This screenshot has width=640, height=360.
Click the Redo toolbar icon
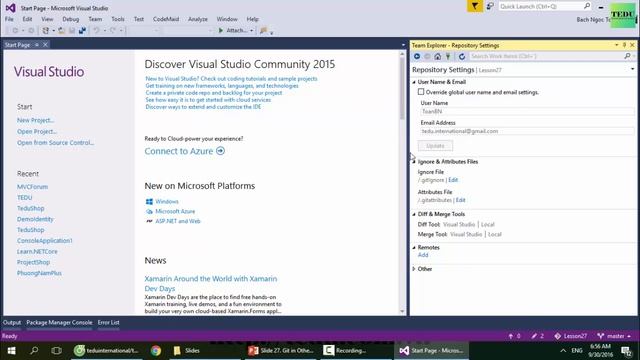113,31
